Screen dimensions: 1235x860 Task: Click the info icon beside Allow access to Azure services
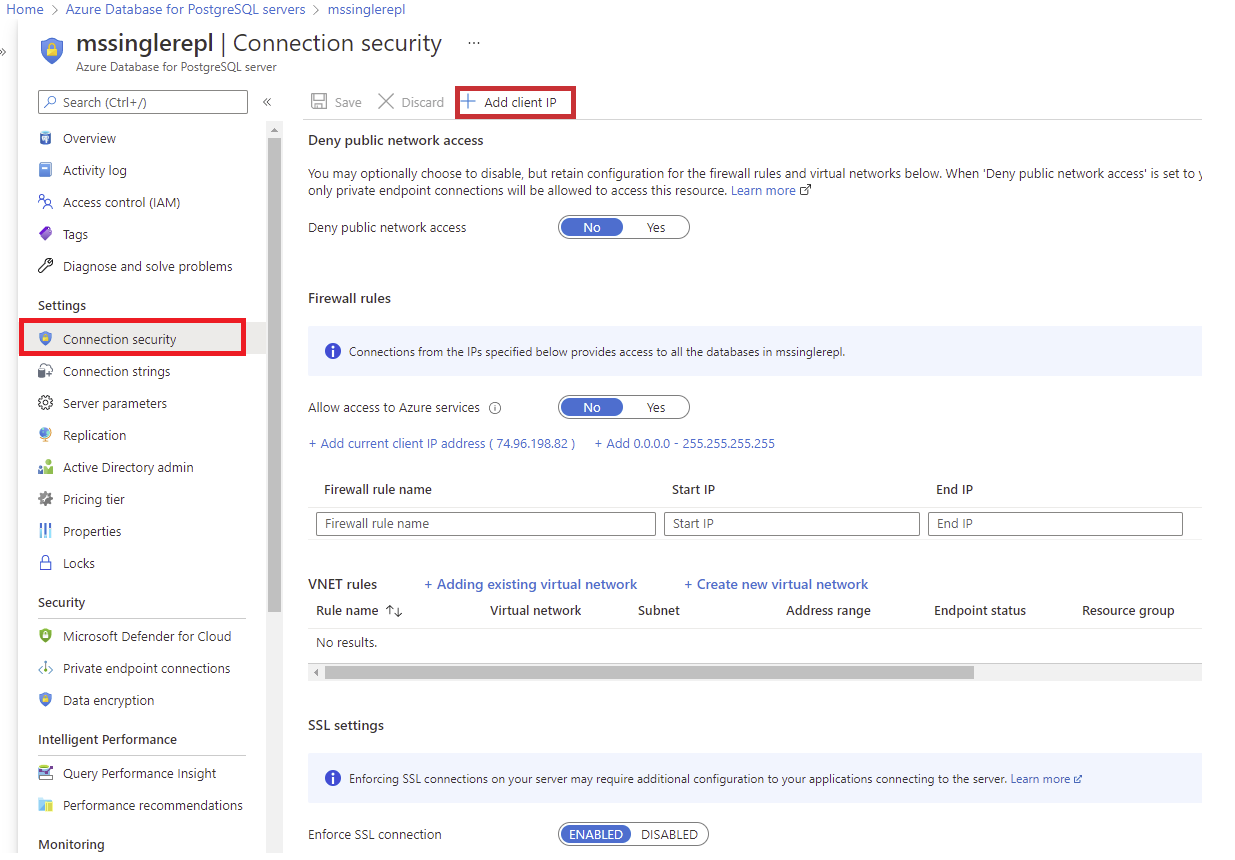(495, 408)
